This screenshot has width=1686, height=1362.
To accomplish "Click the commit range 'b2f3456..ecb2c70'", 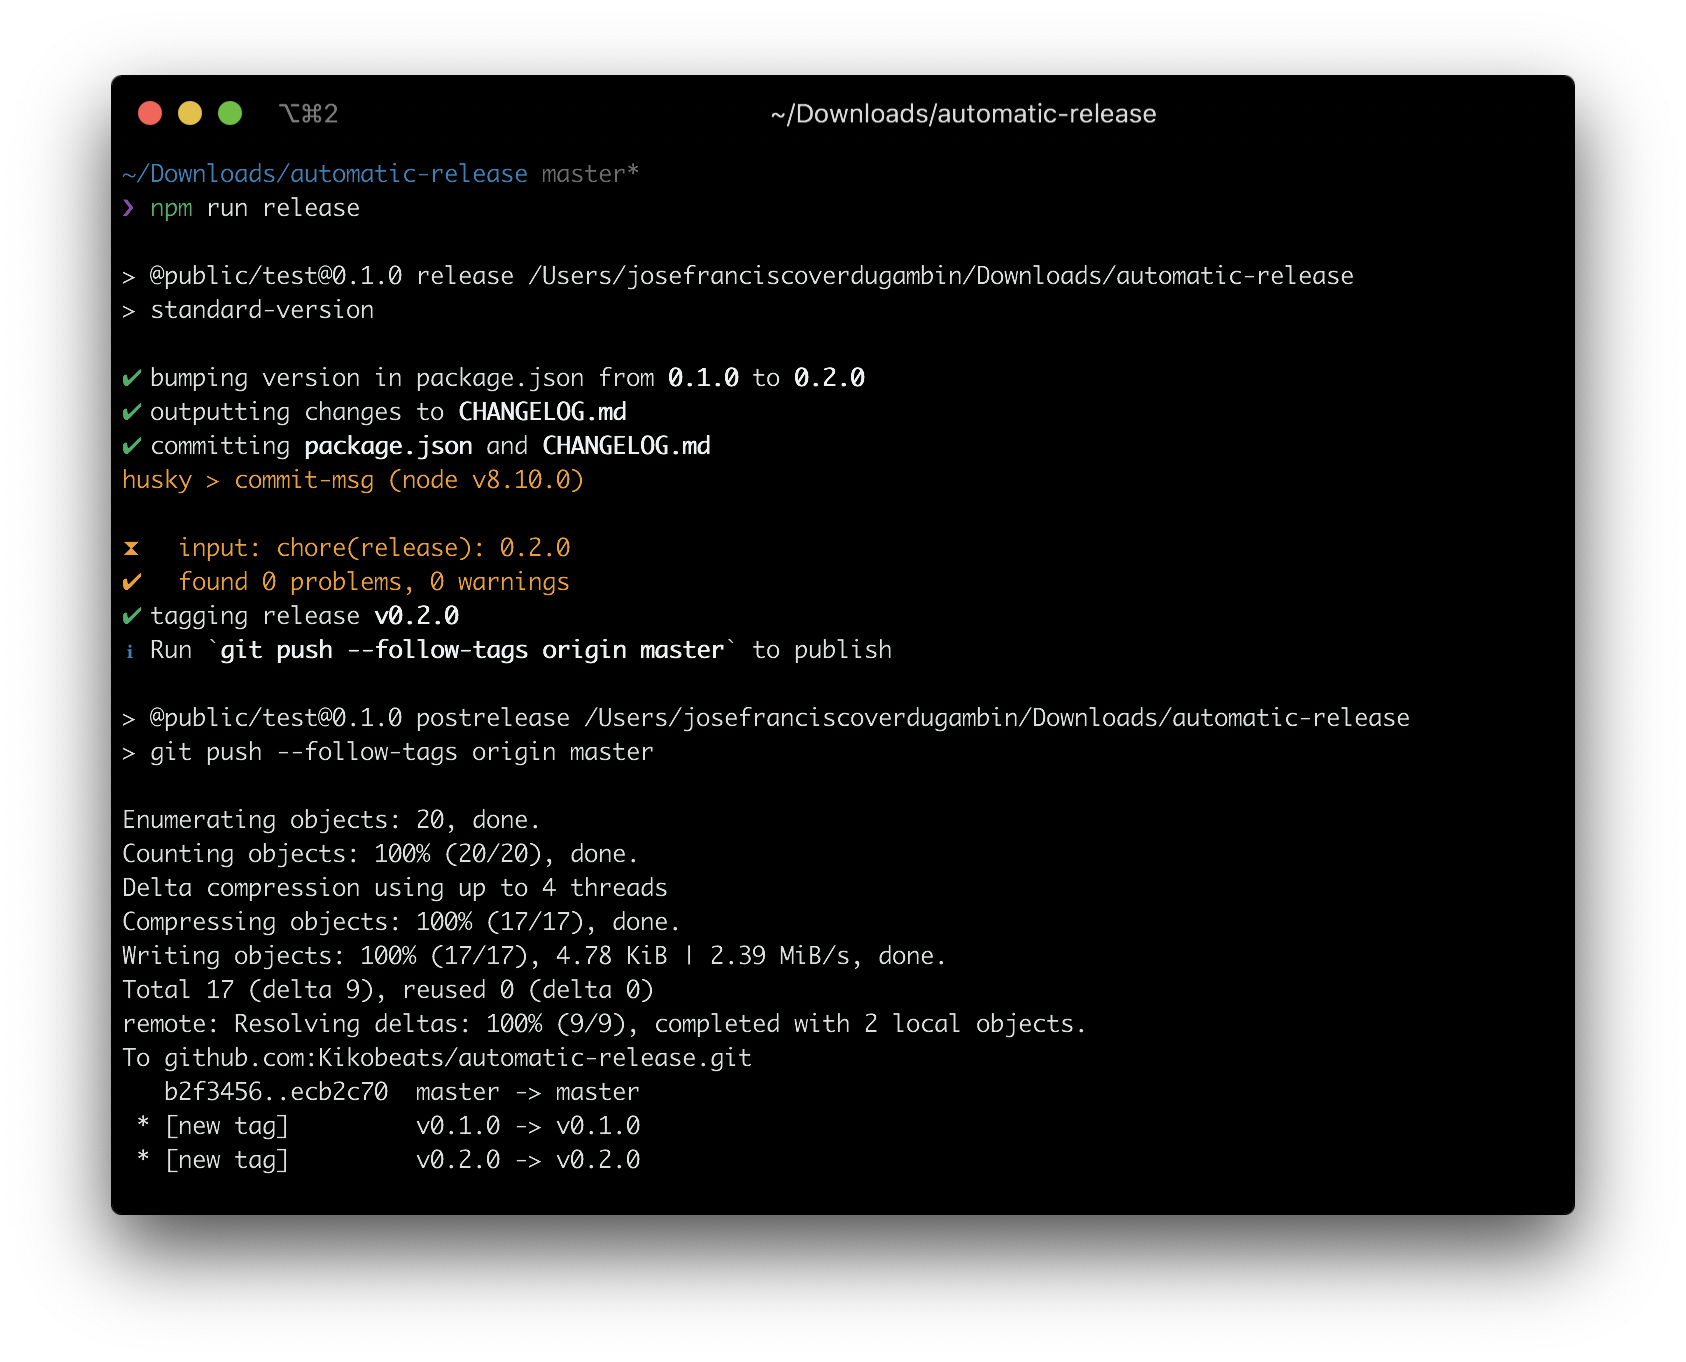I will pos(276,1092).
